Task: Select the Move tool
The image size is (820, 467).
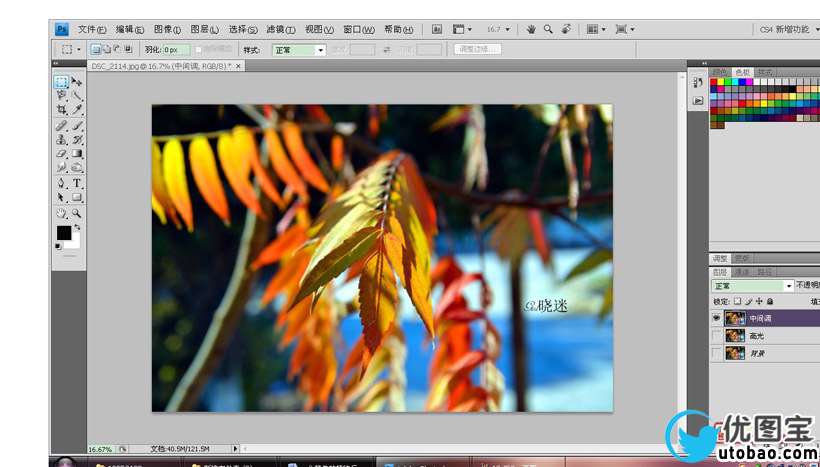Action: 77,82
